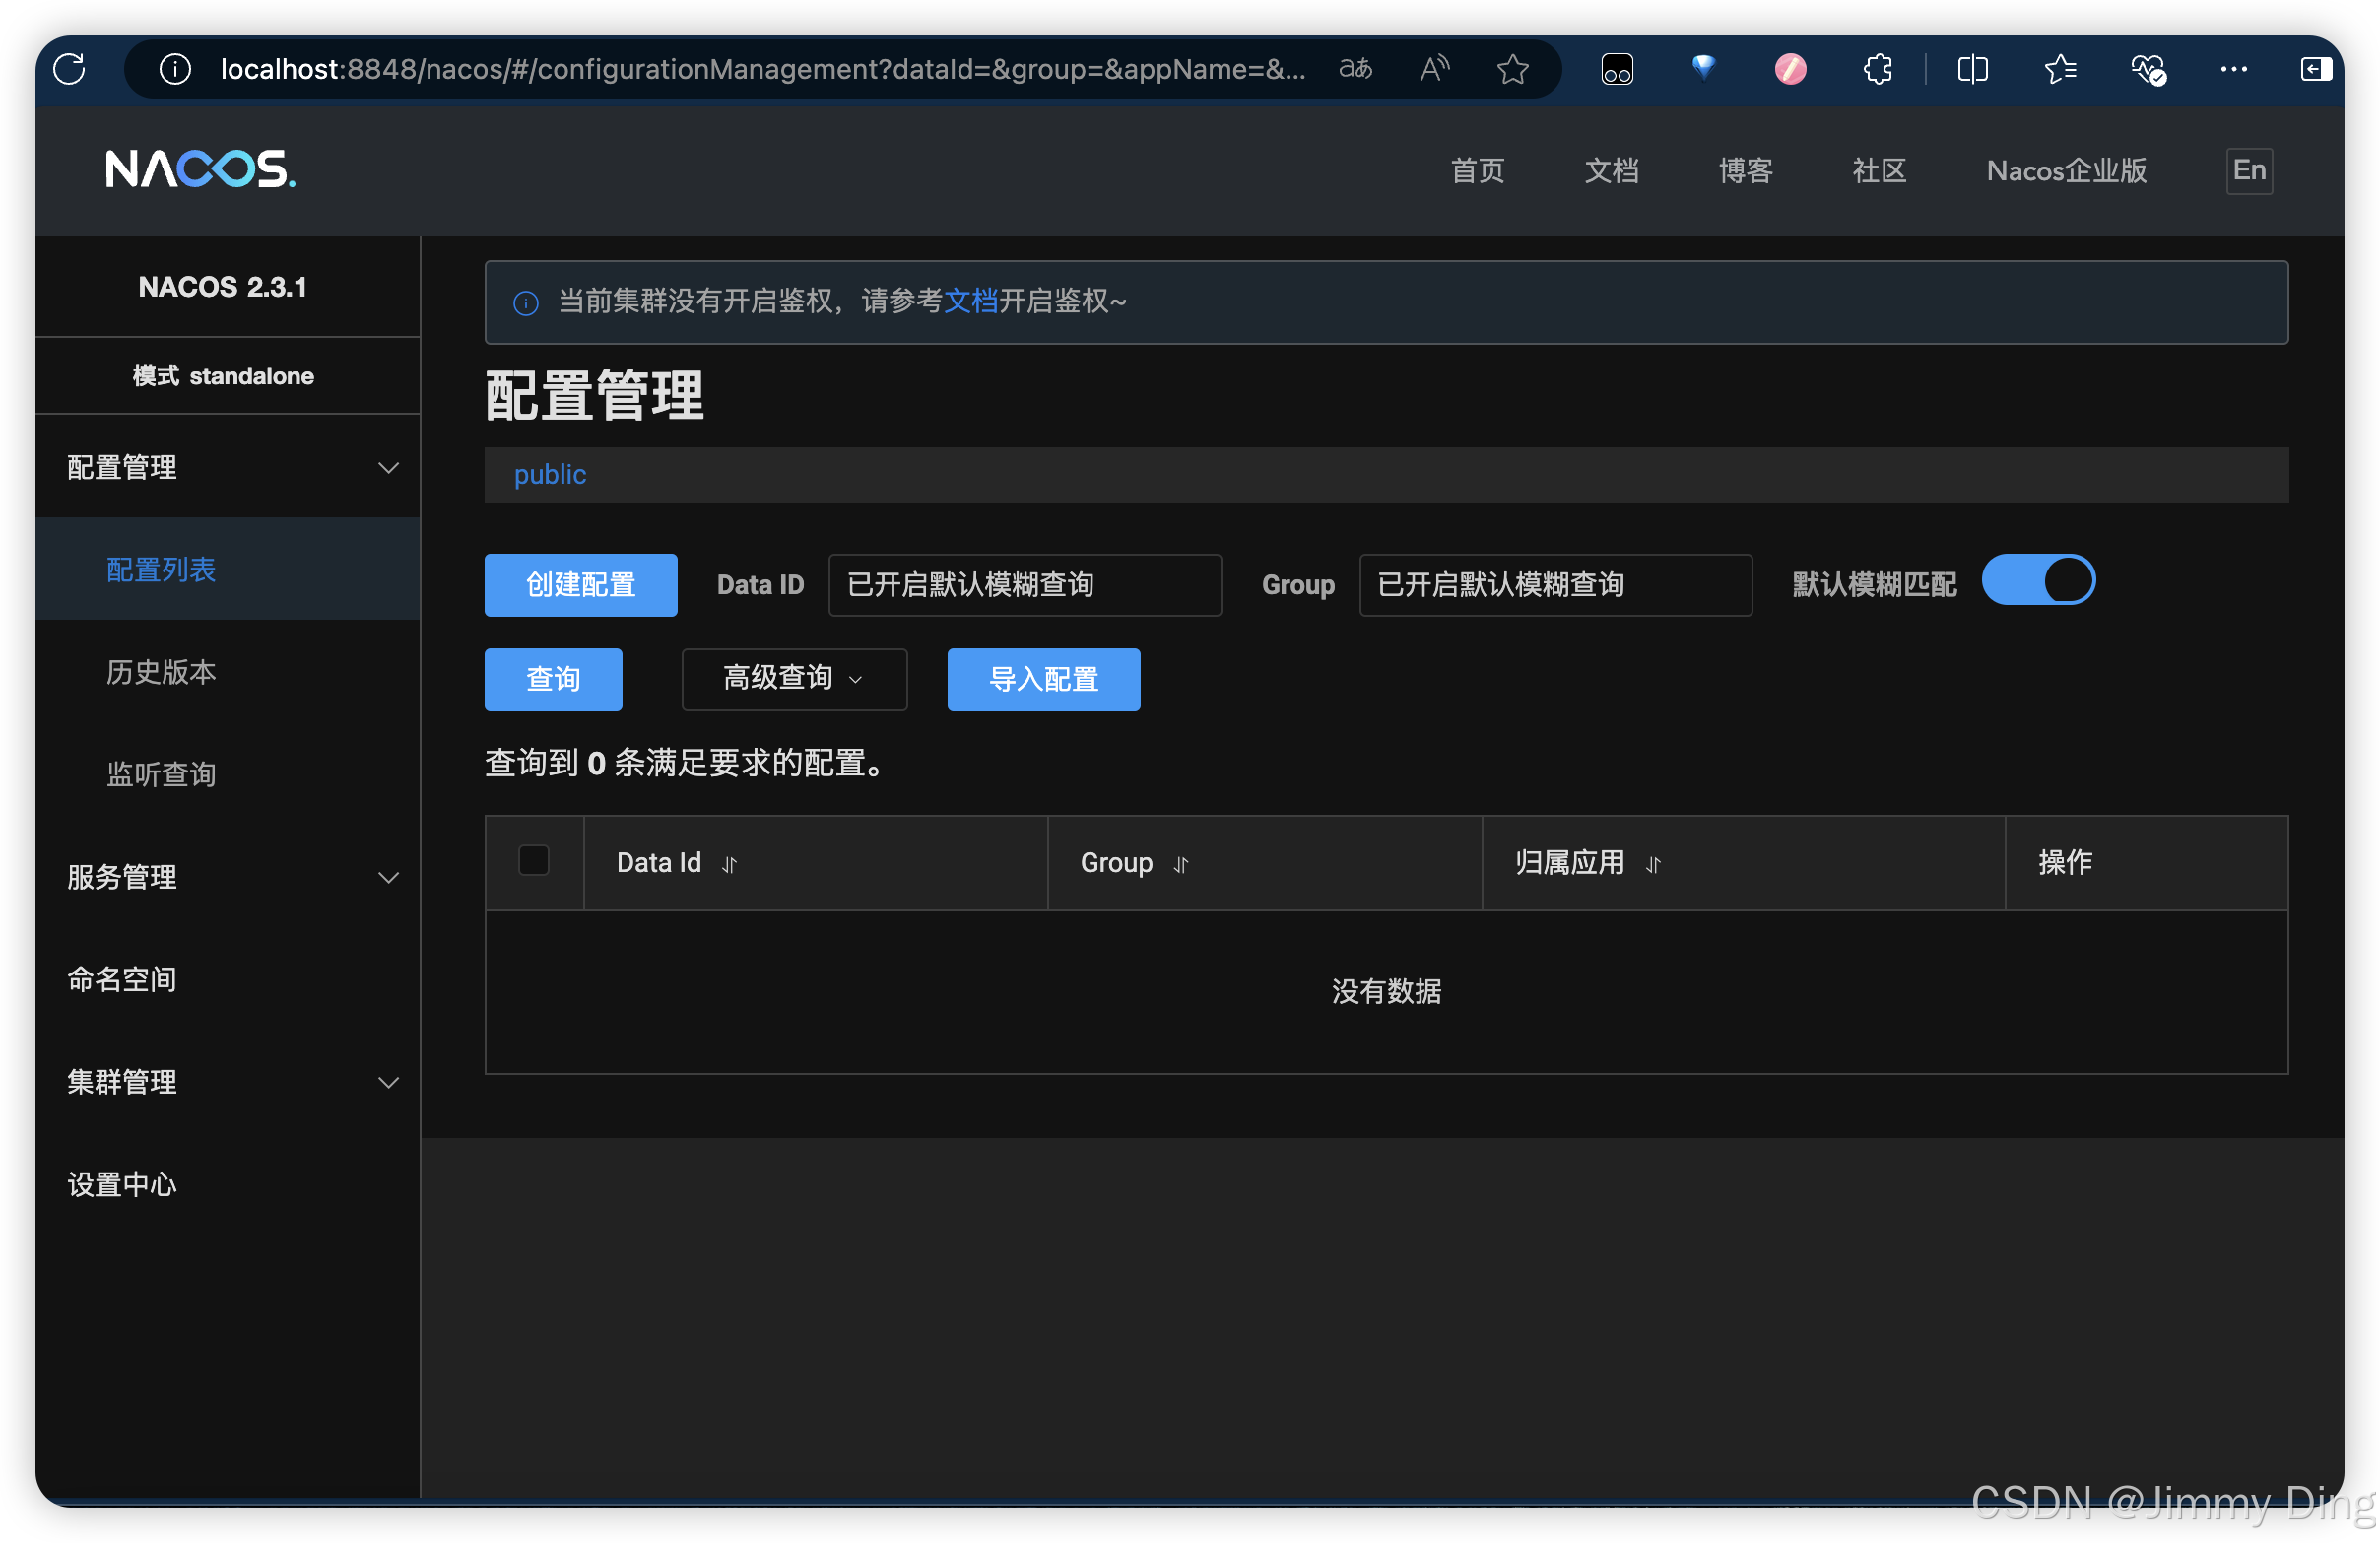Expand the 服务管理 sidebar section
This screenshot has height=1543, width=2380.
228,878
